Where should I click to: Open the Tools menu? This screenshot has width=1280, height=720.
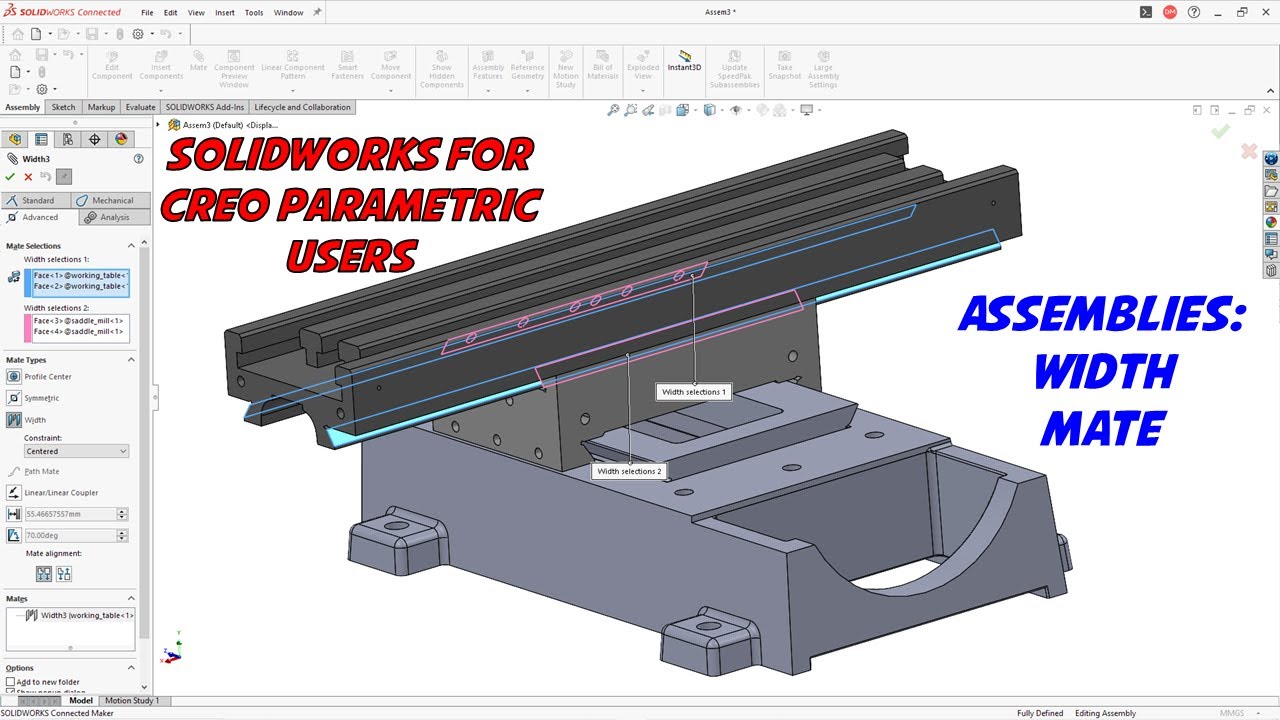tap(254, 13)
